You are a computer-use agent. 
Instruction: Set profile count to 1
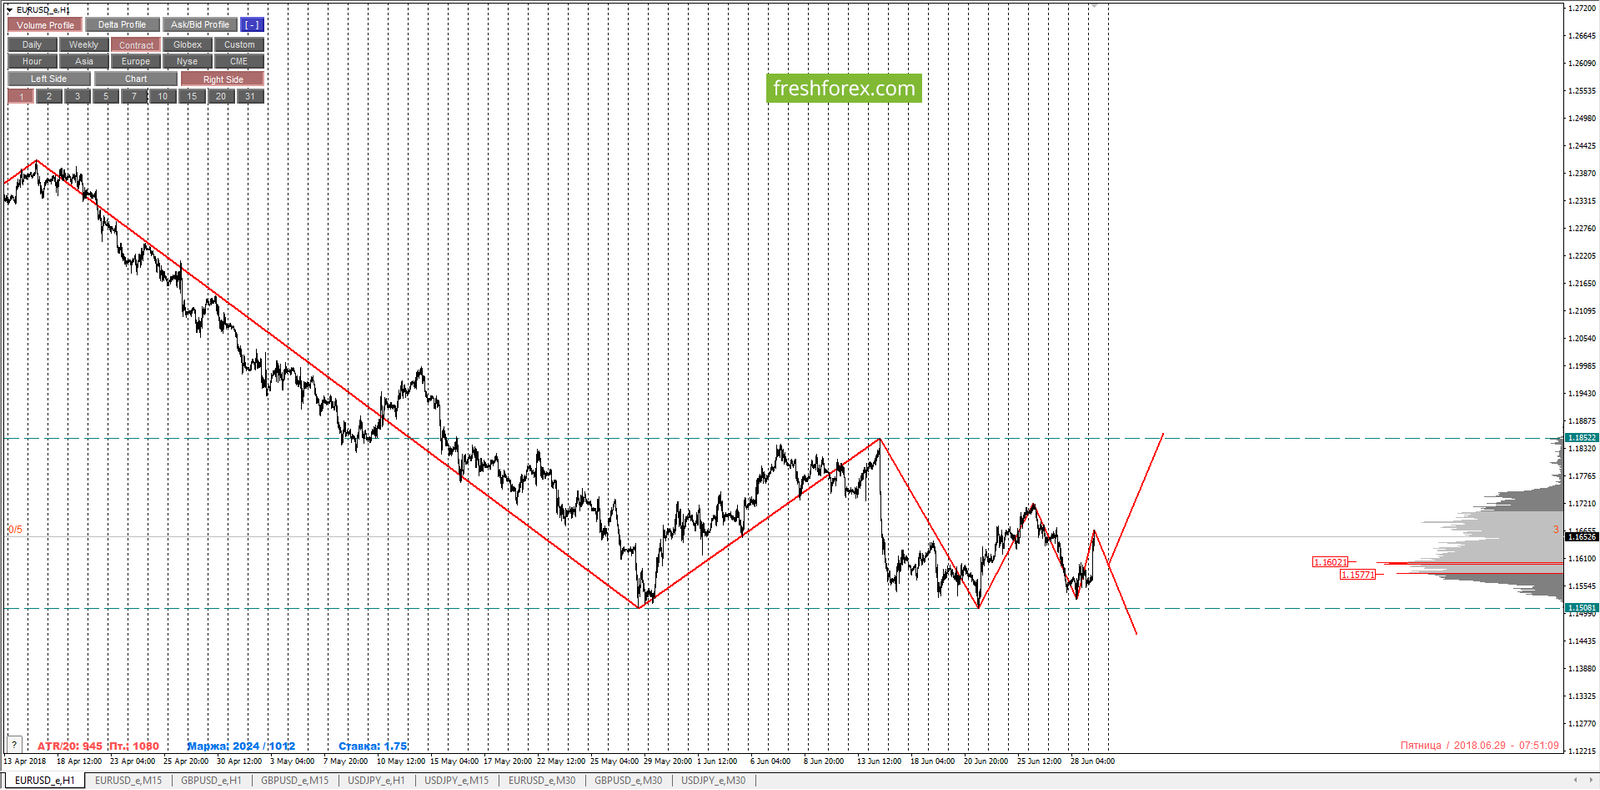pyautogui.click(x=21, y=97)
